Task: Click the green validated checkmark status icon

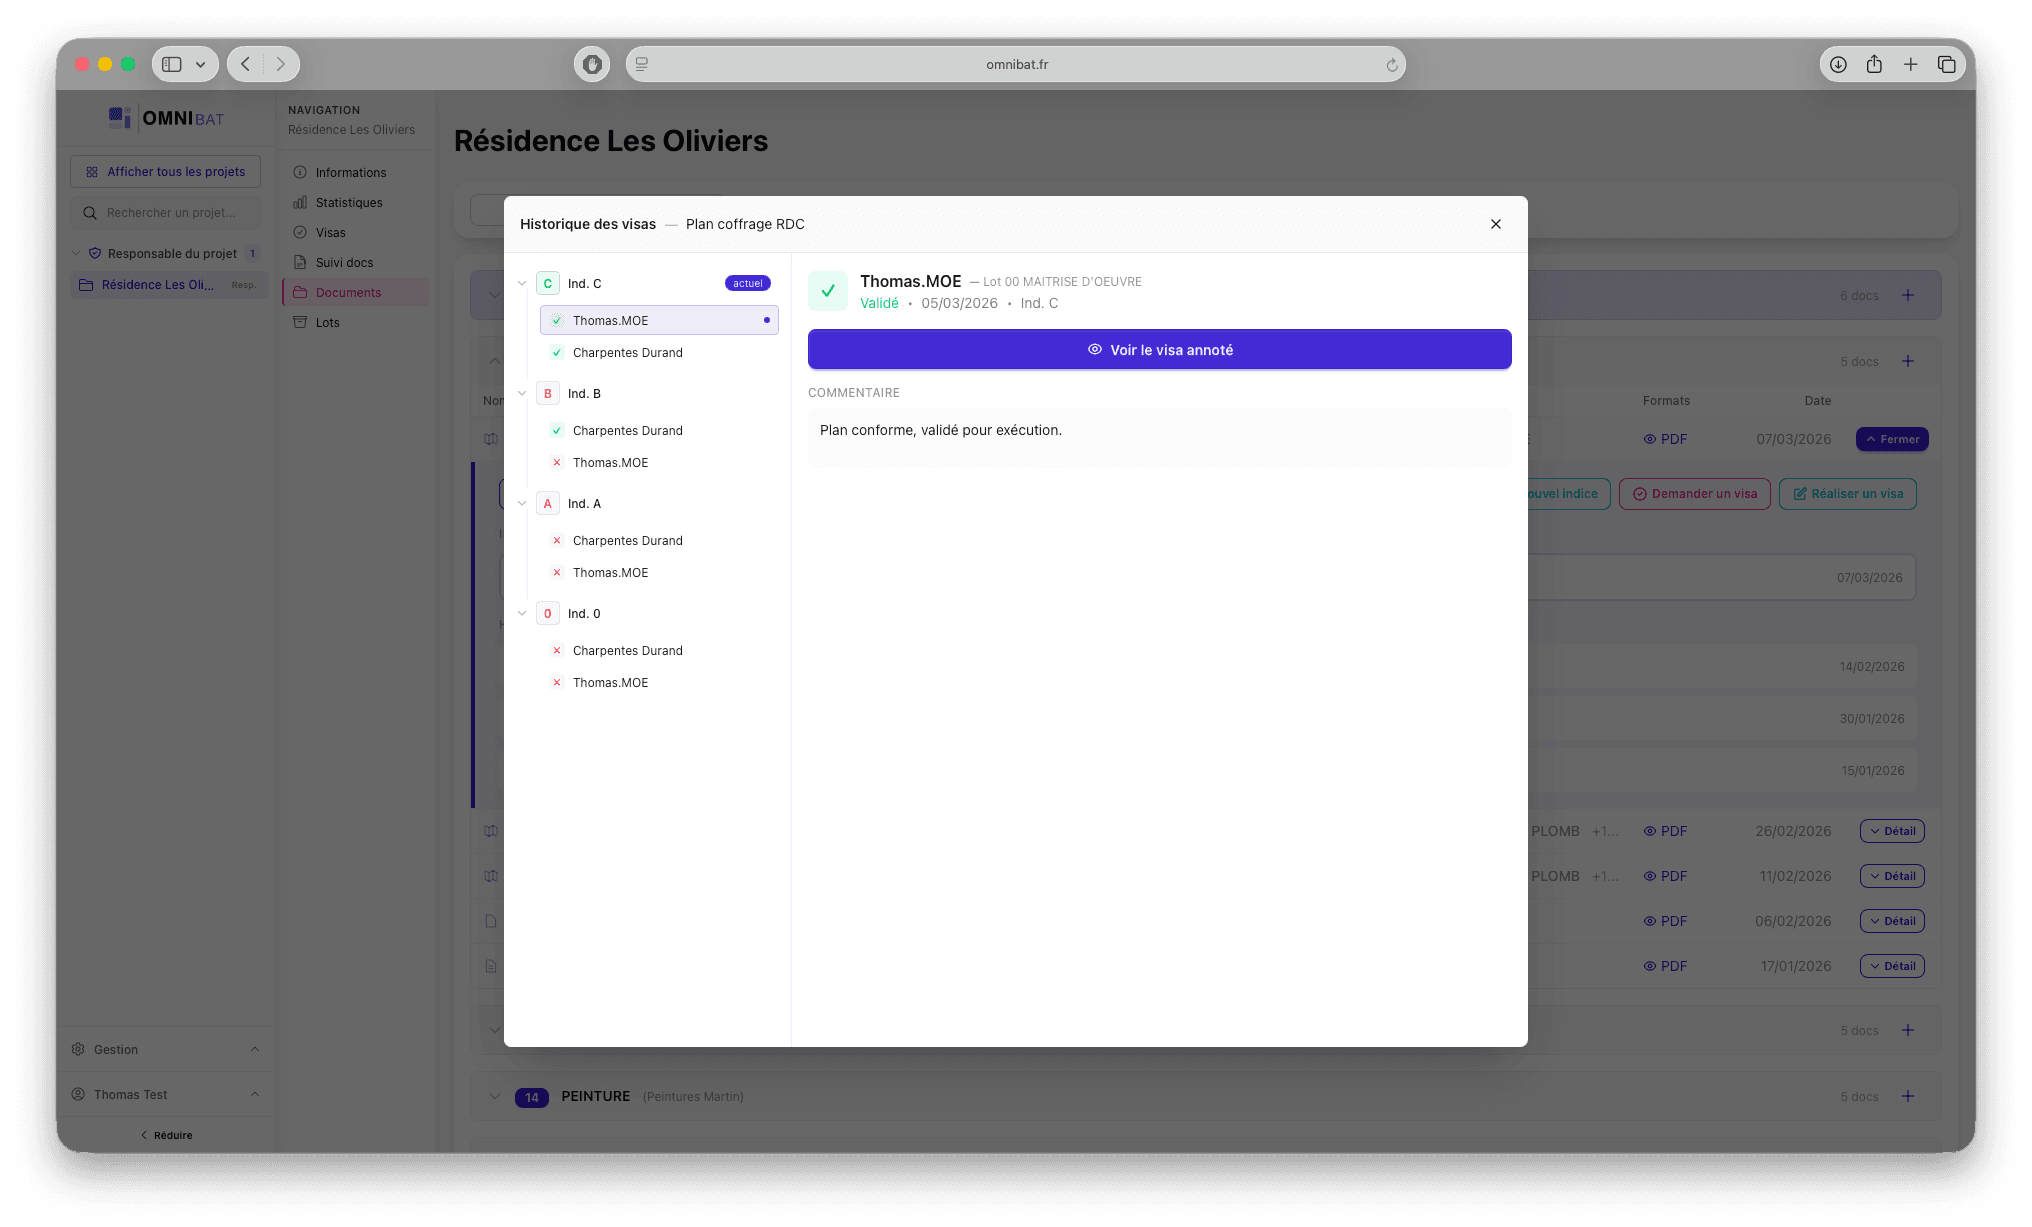Action: tap(827, 291)
